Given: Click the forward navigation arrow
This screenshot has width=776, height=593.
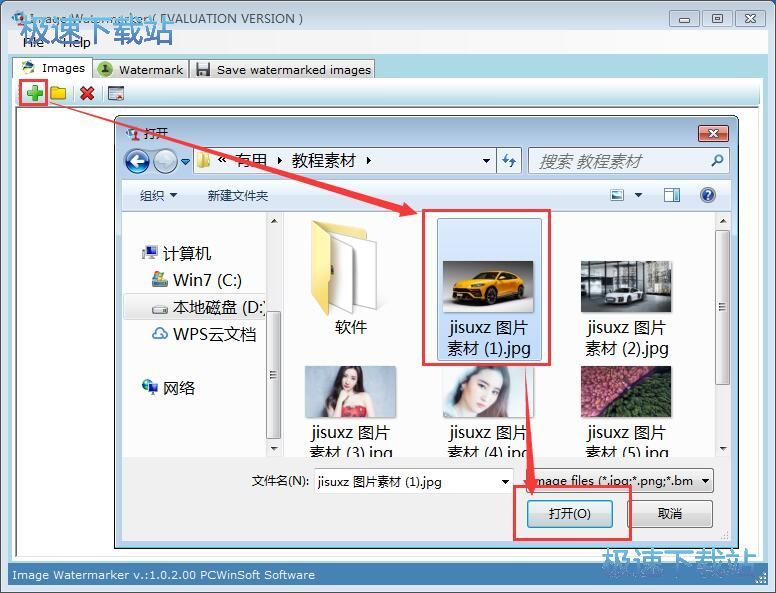Looking at the screenshot, I should (165, 161).
